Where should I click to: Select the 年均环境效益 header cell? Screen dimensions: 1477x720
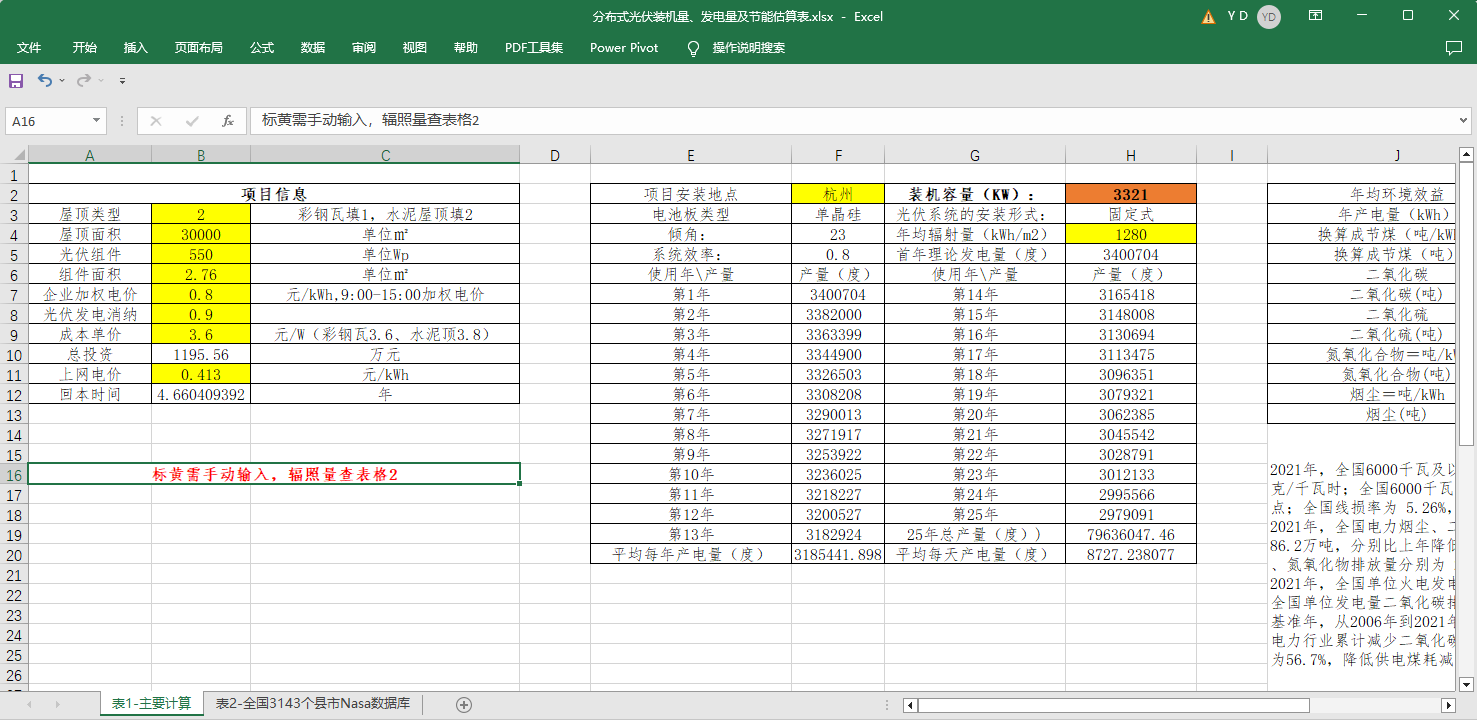pos(1364,194)
